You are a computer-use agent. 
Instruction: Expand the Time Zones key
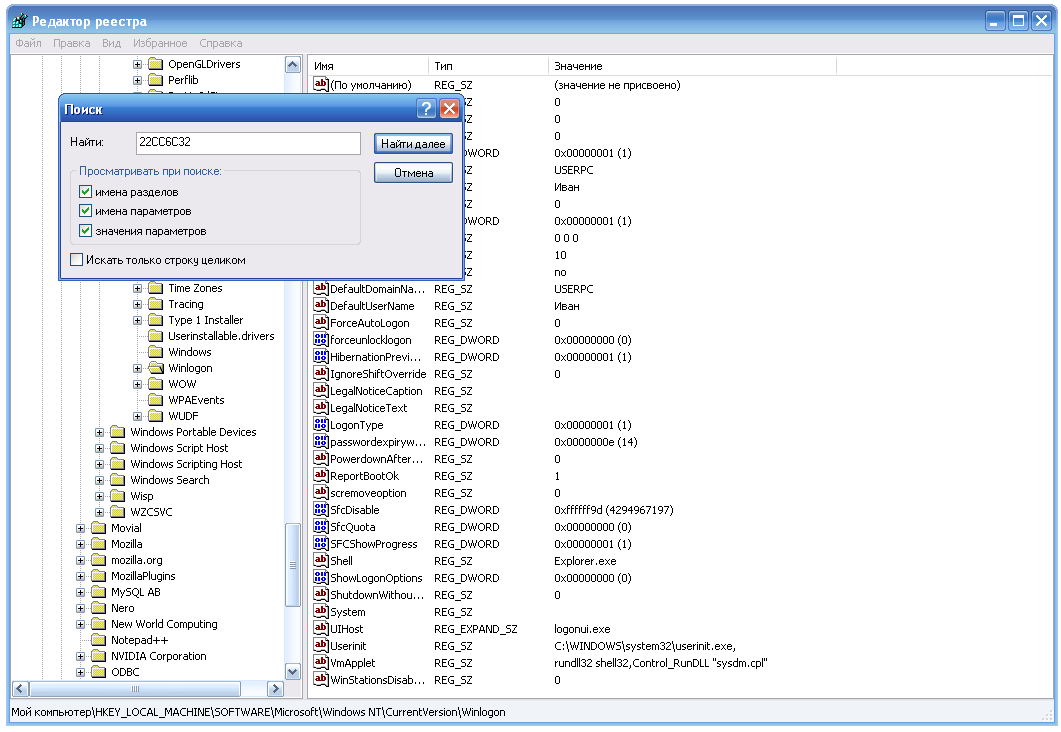(x=138, y=288)
